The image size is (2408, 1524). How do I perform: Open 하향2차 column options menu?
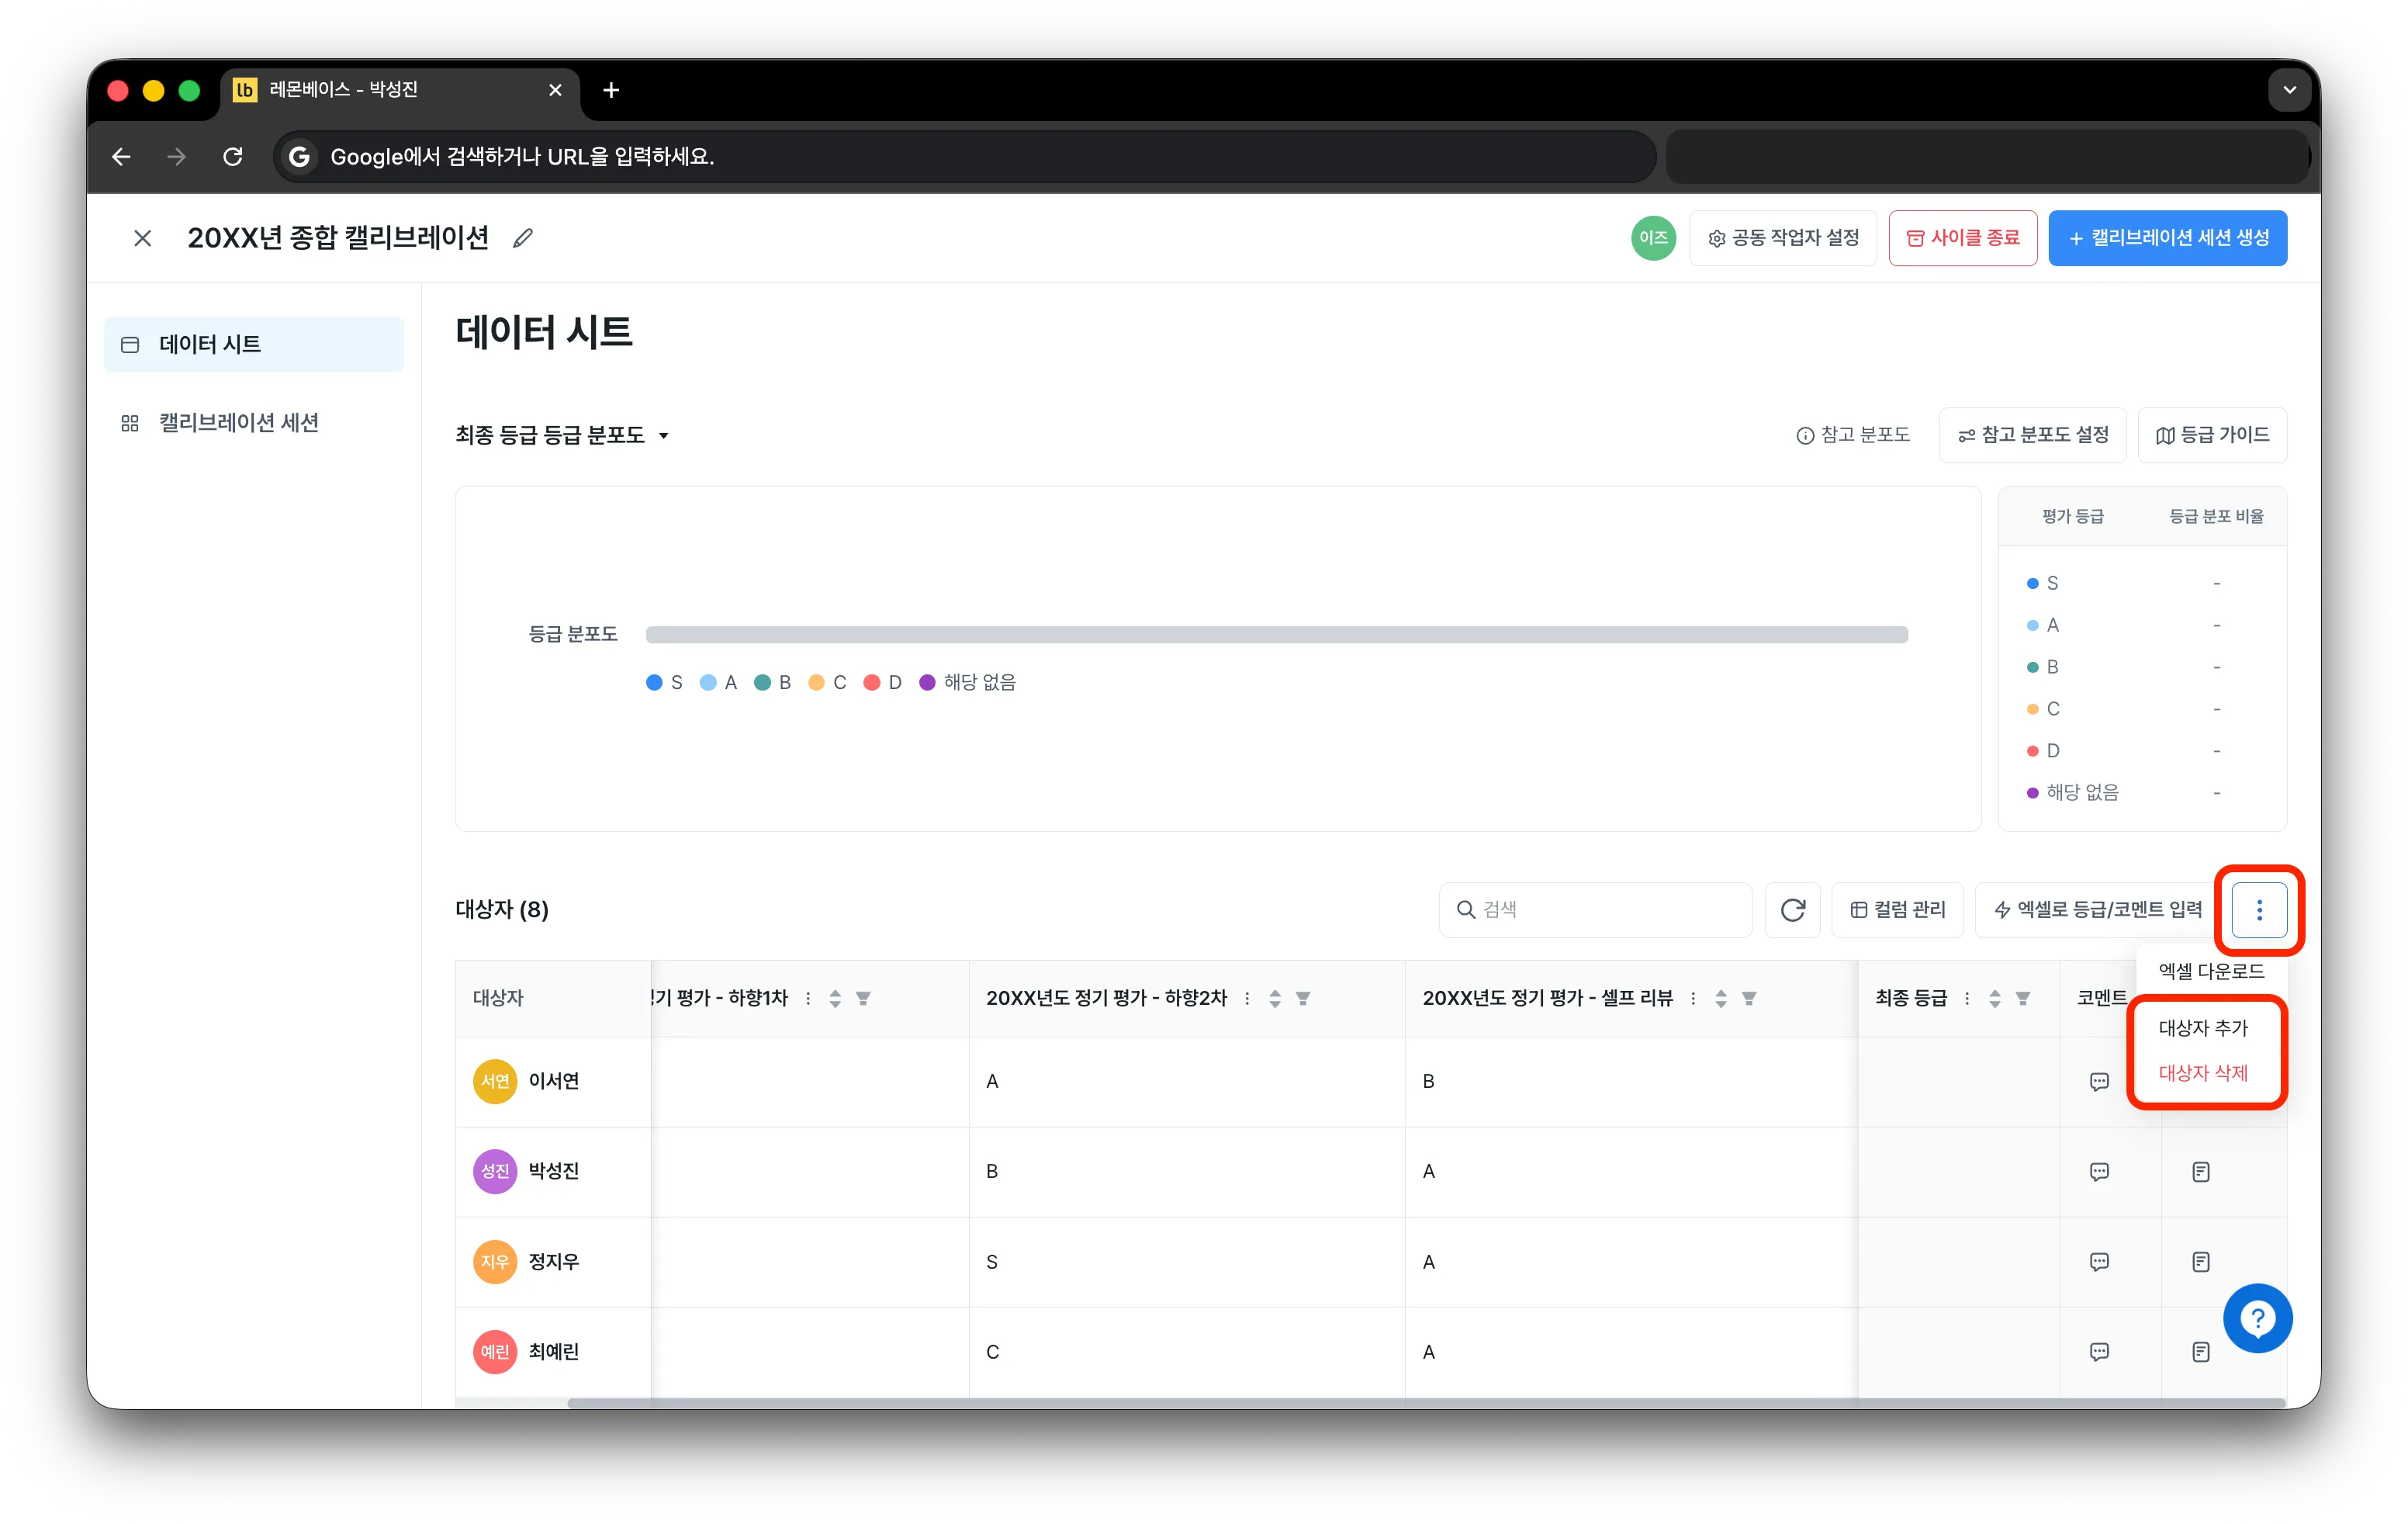tap(1247, 998)
